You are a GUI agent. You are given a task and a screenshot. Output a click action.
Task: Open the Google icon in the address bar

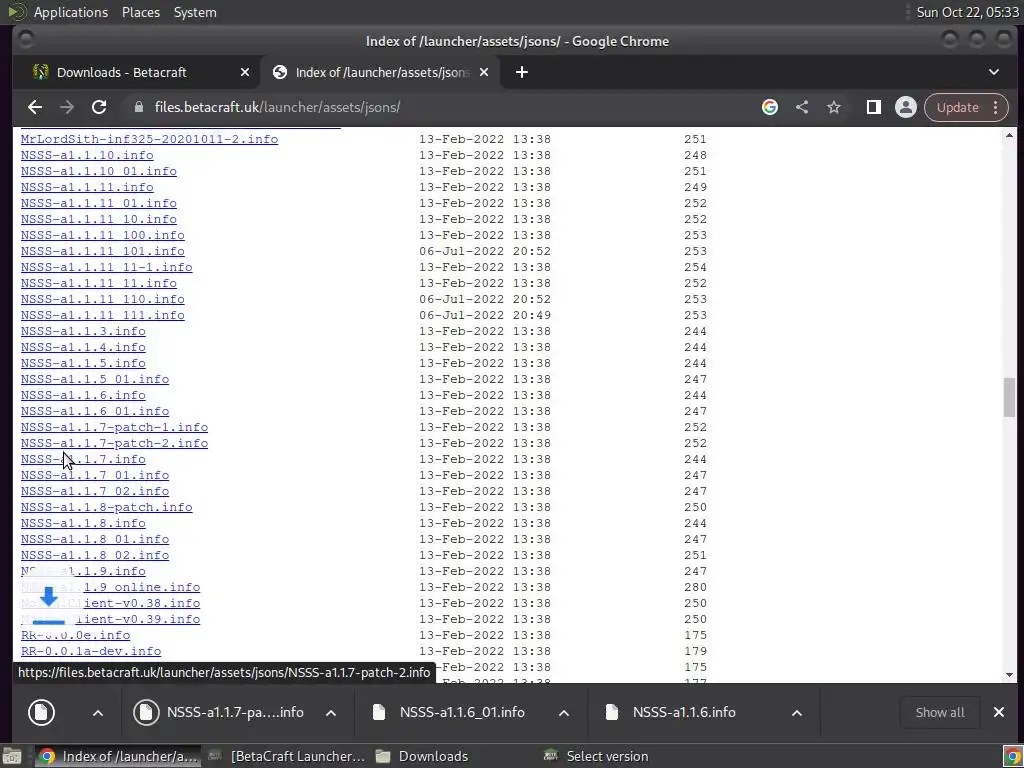tap(770, 107)
